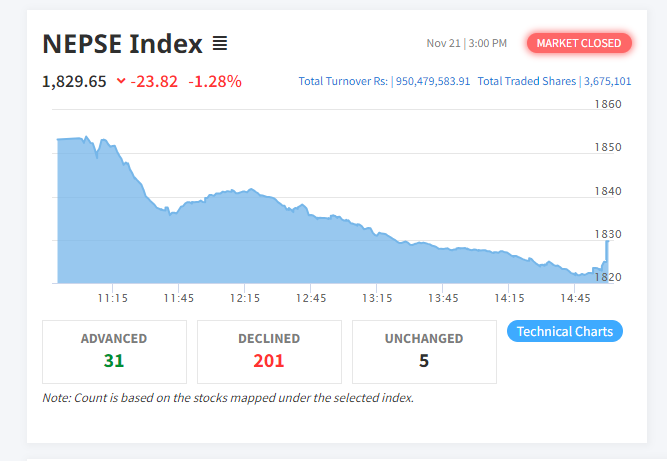Click the NEPSE Index heading
This screenshot has width=667, height=461.
pyautogui.click(x=122, y=44)
